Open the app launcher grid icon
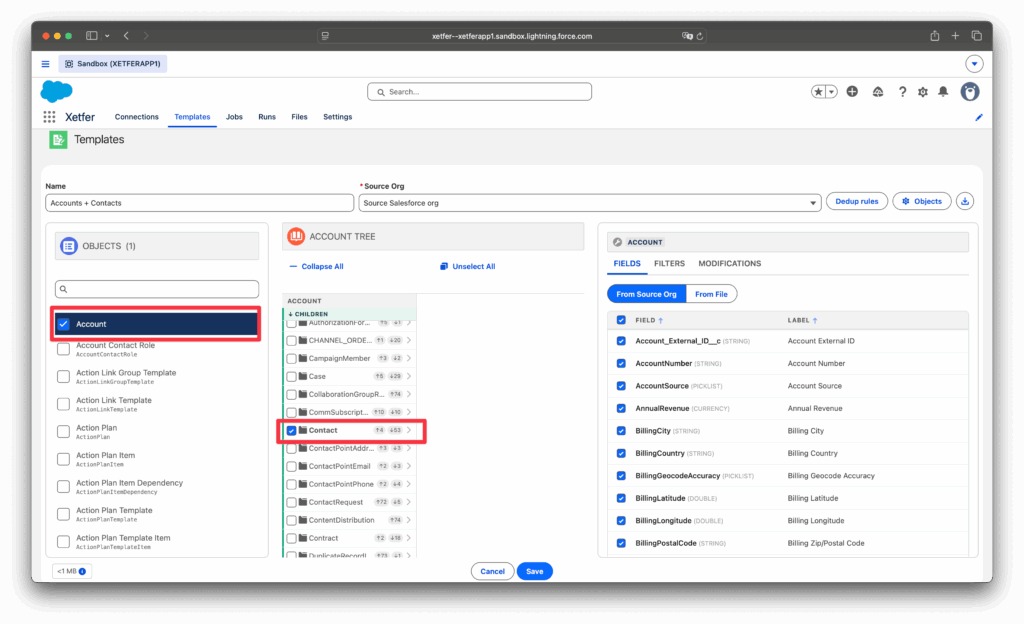The height and width of the screenshot is (624, 1024). pos(49,117)
